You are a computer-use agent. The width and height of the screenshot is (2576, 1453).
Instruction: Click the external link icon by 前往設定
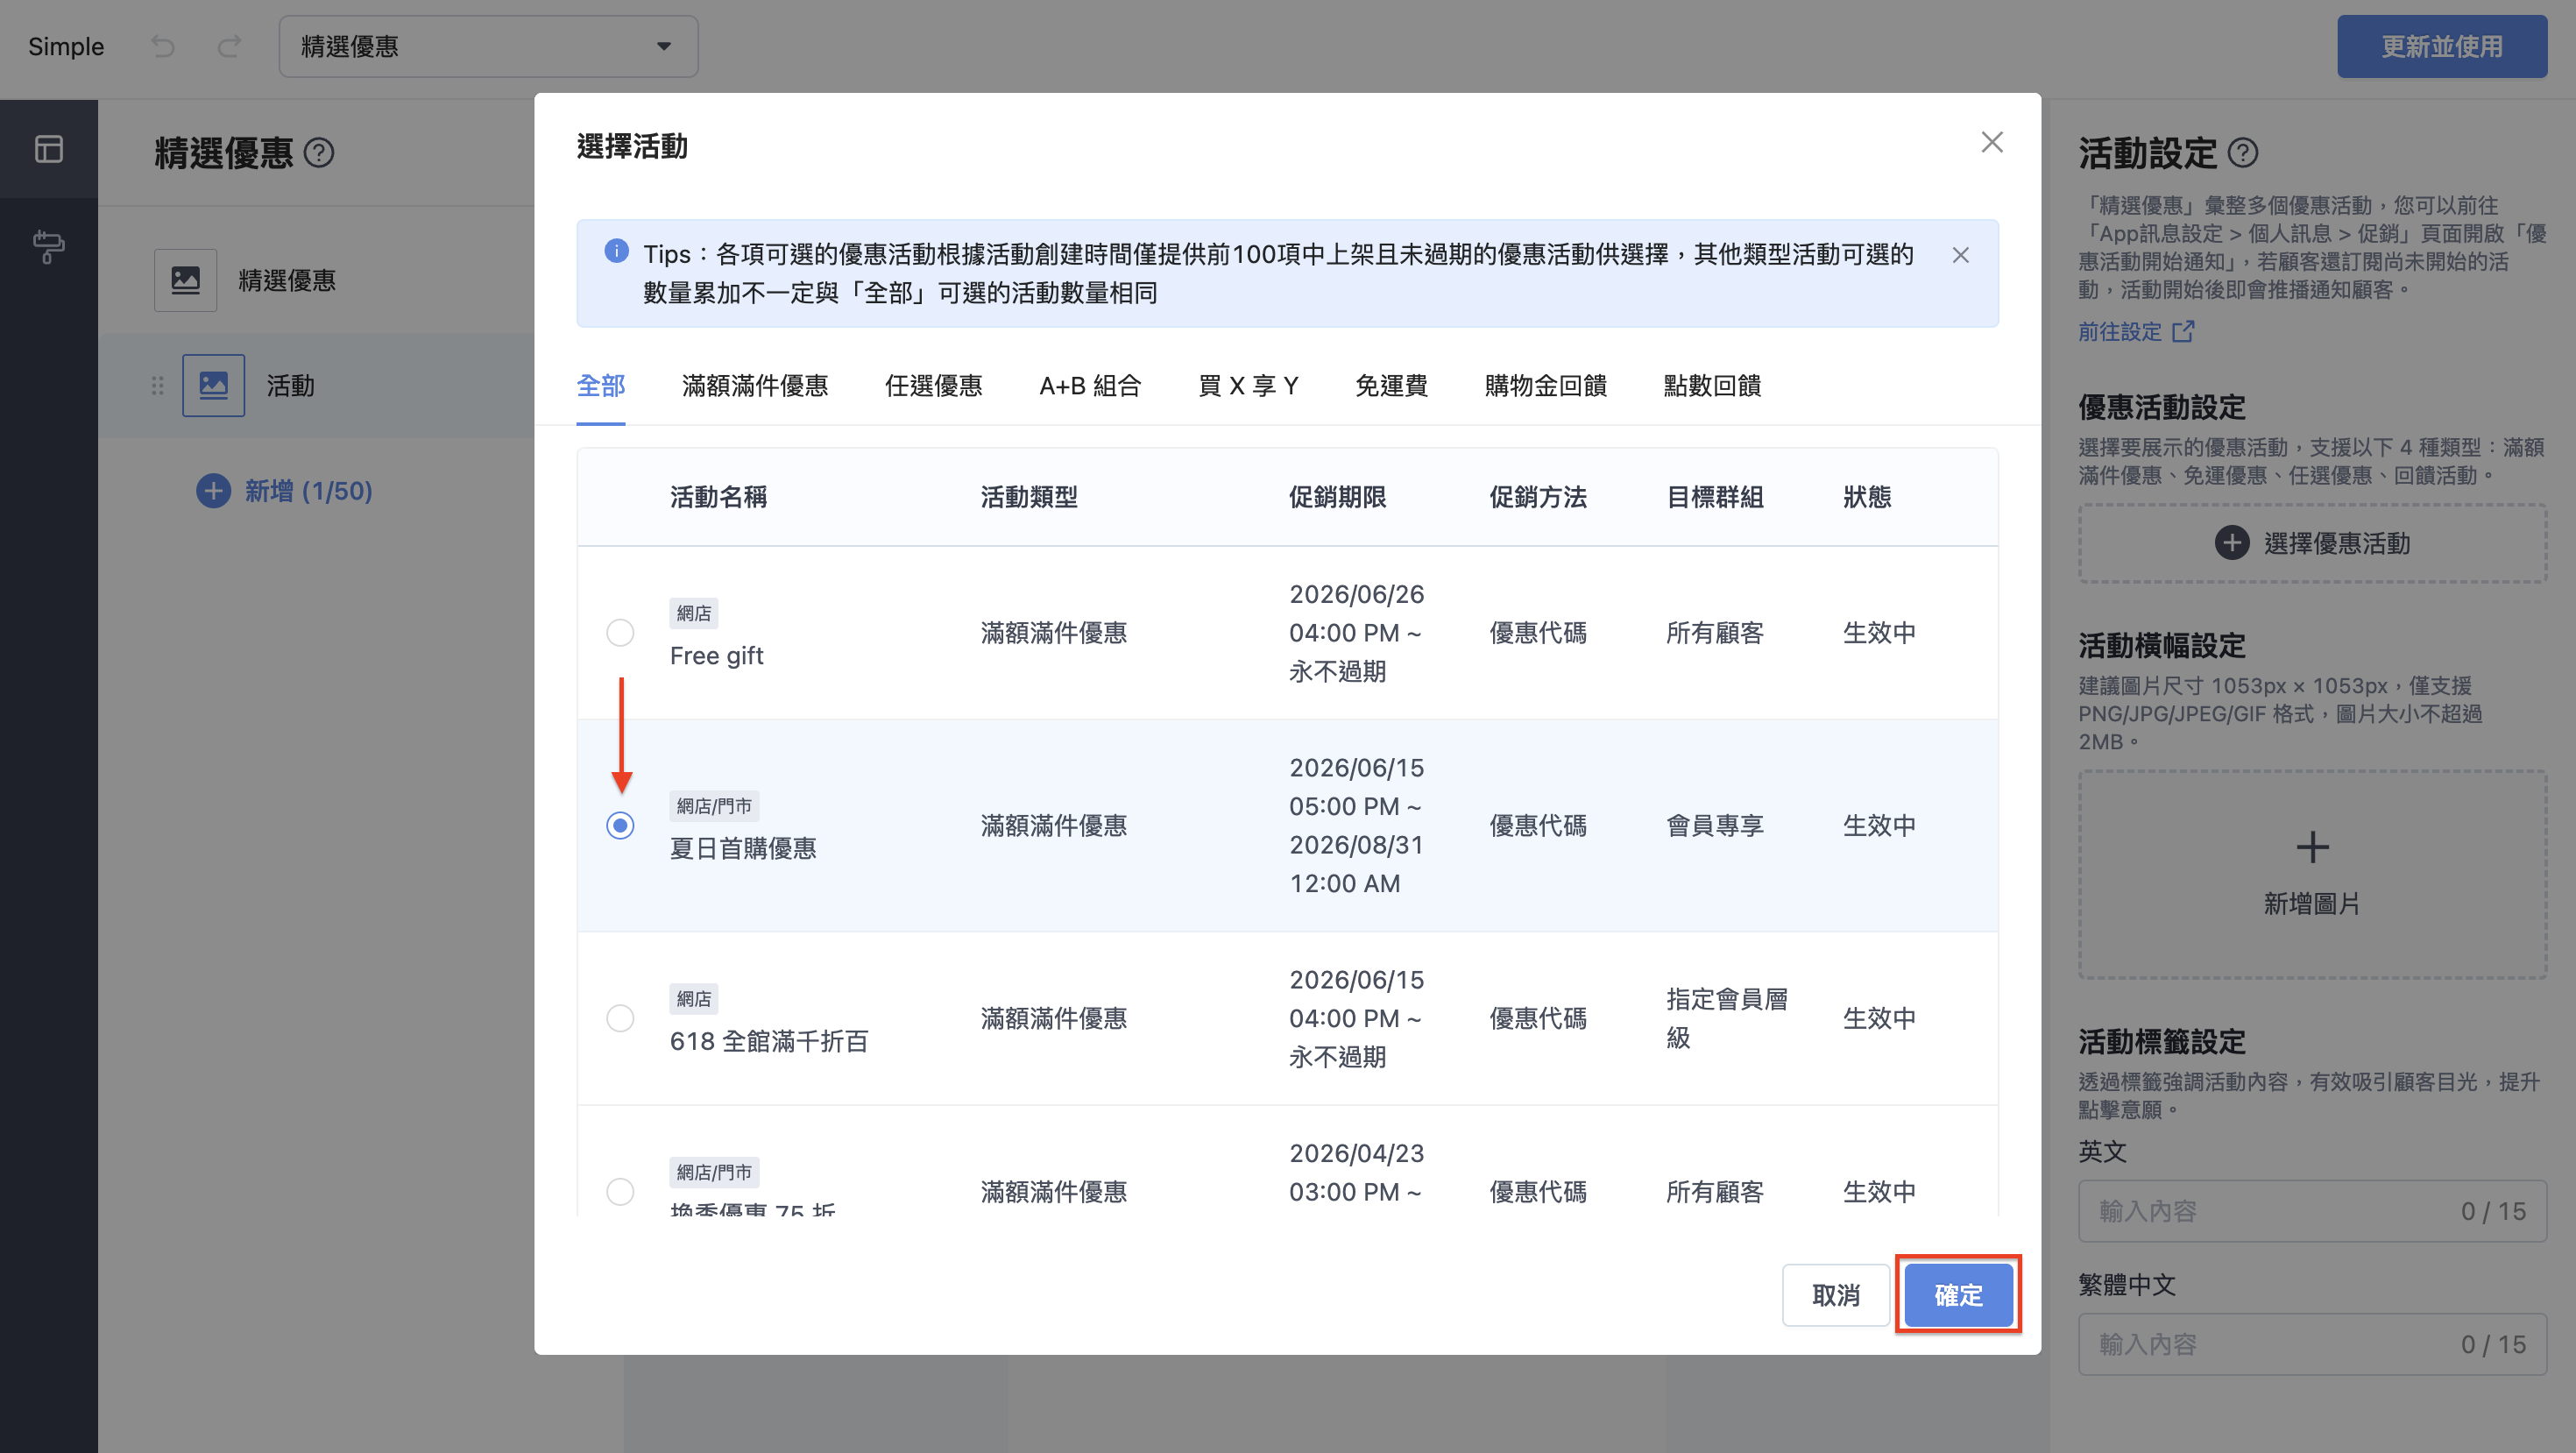pos(2184,331)
